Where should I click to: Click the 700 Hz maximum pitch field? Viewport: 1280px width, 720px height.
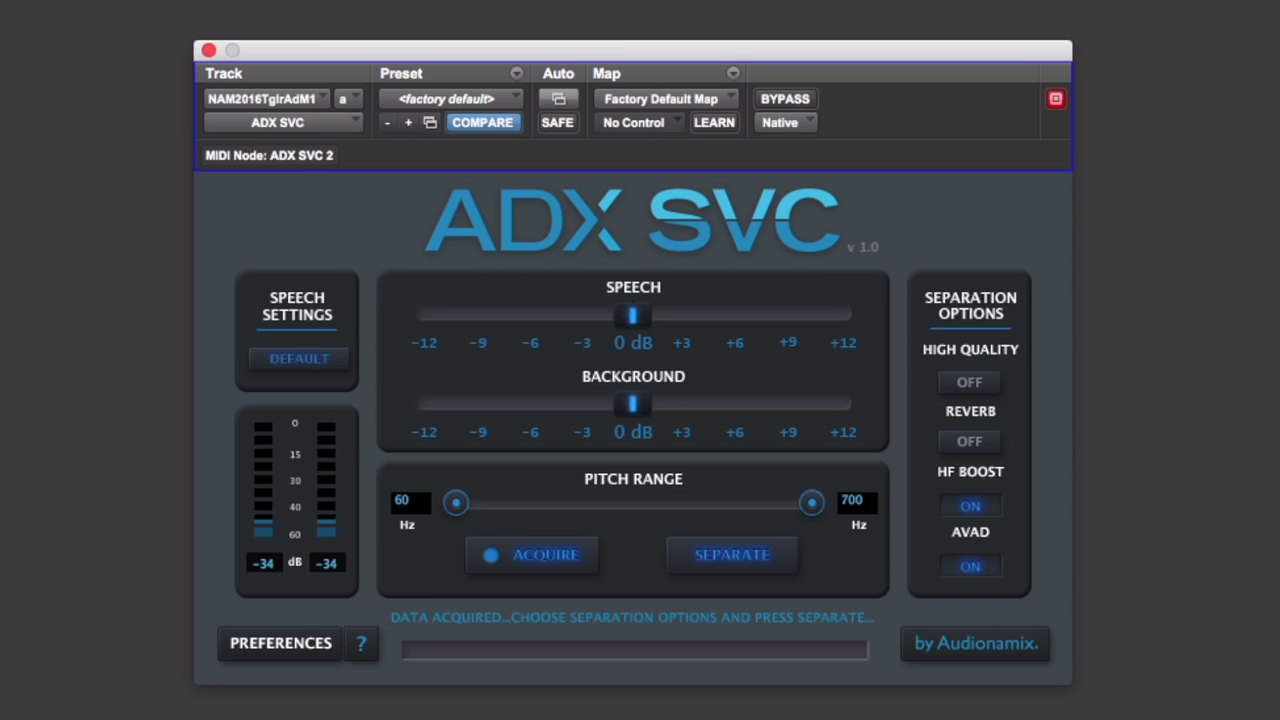[857, 501]
